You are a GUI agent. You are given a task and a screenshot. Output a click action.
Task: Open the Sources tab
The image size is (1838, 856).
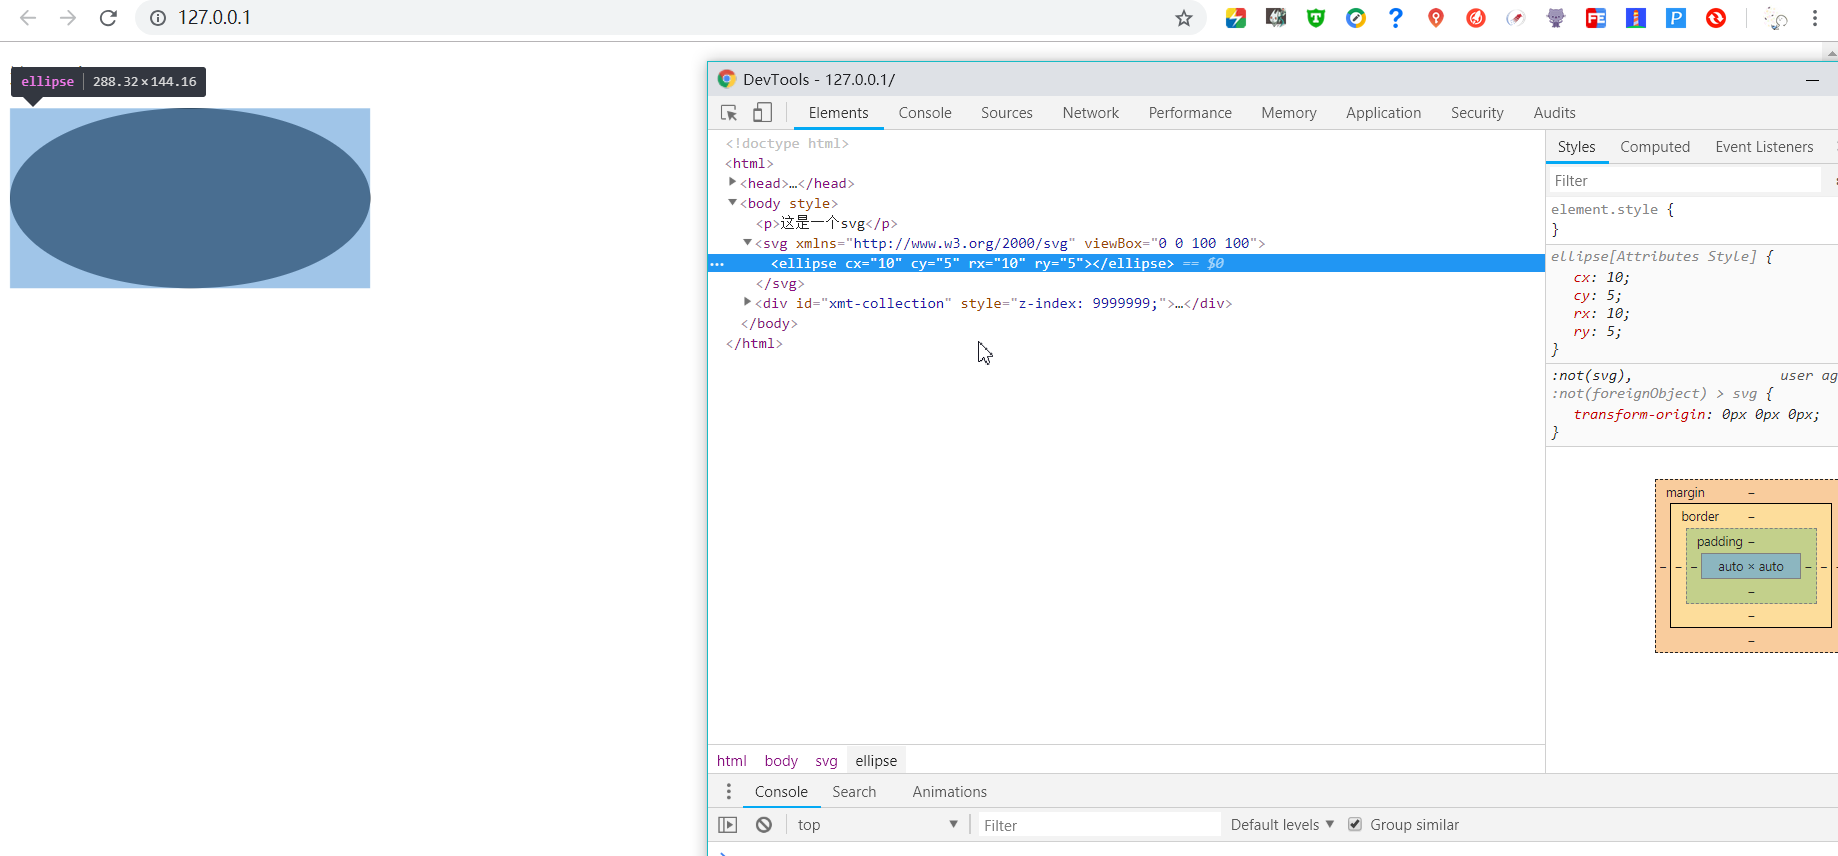[x=1007, y=113]
